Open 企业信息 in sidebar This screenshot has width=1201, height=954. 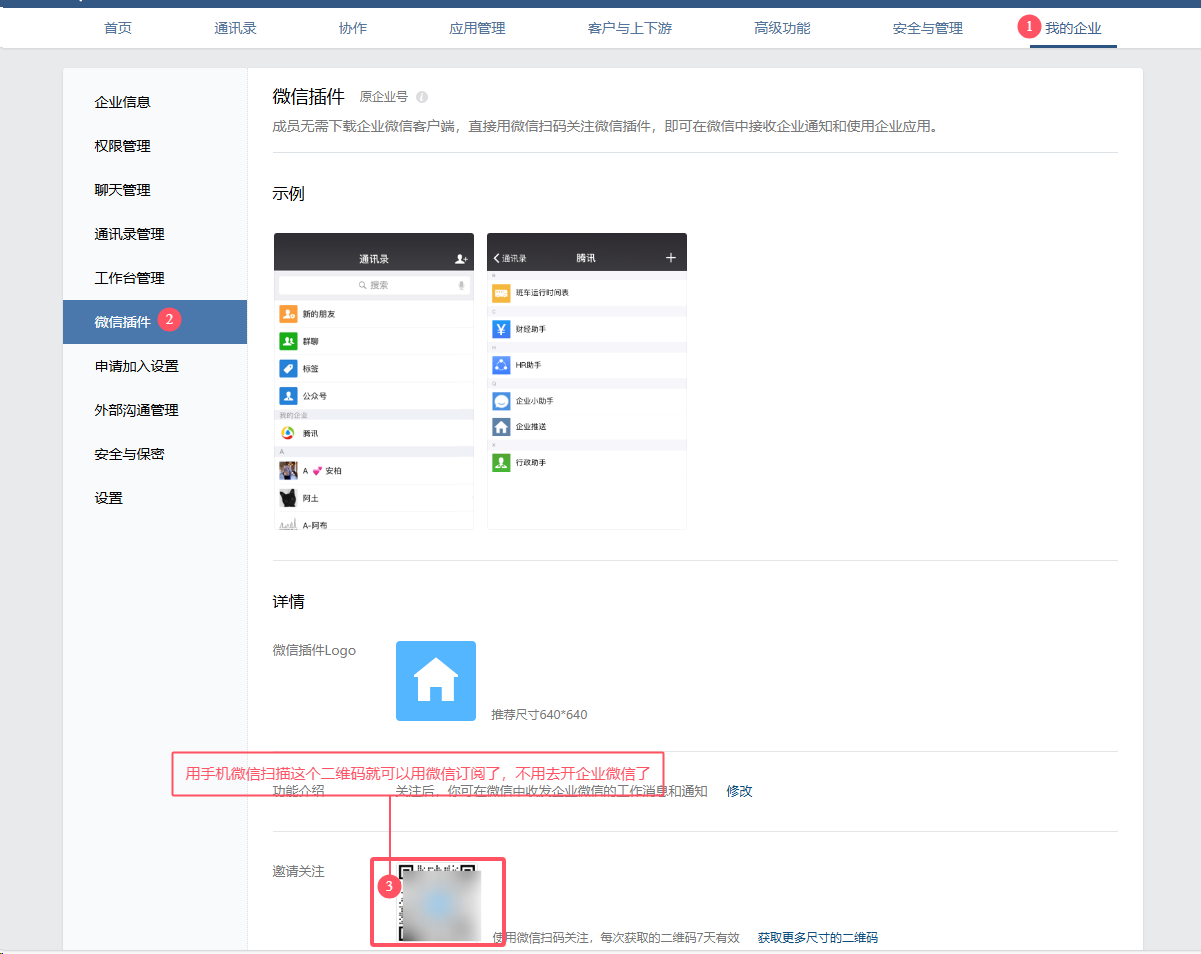point(155,102)
